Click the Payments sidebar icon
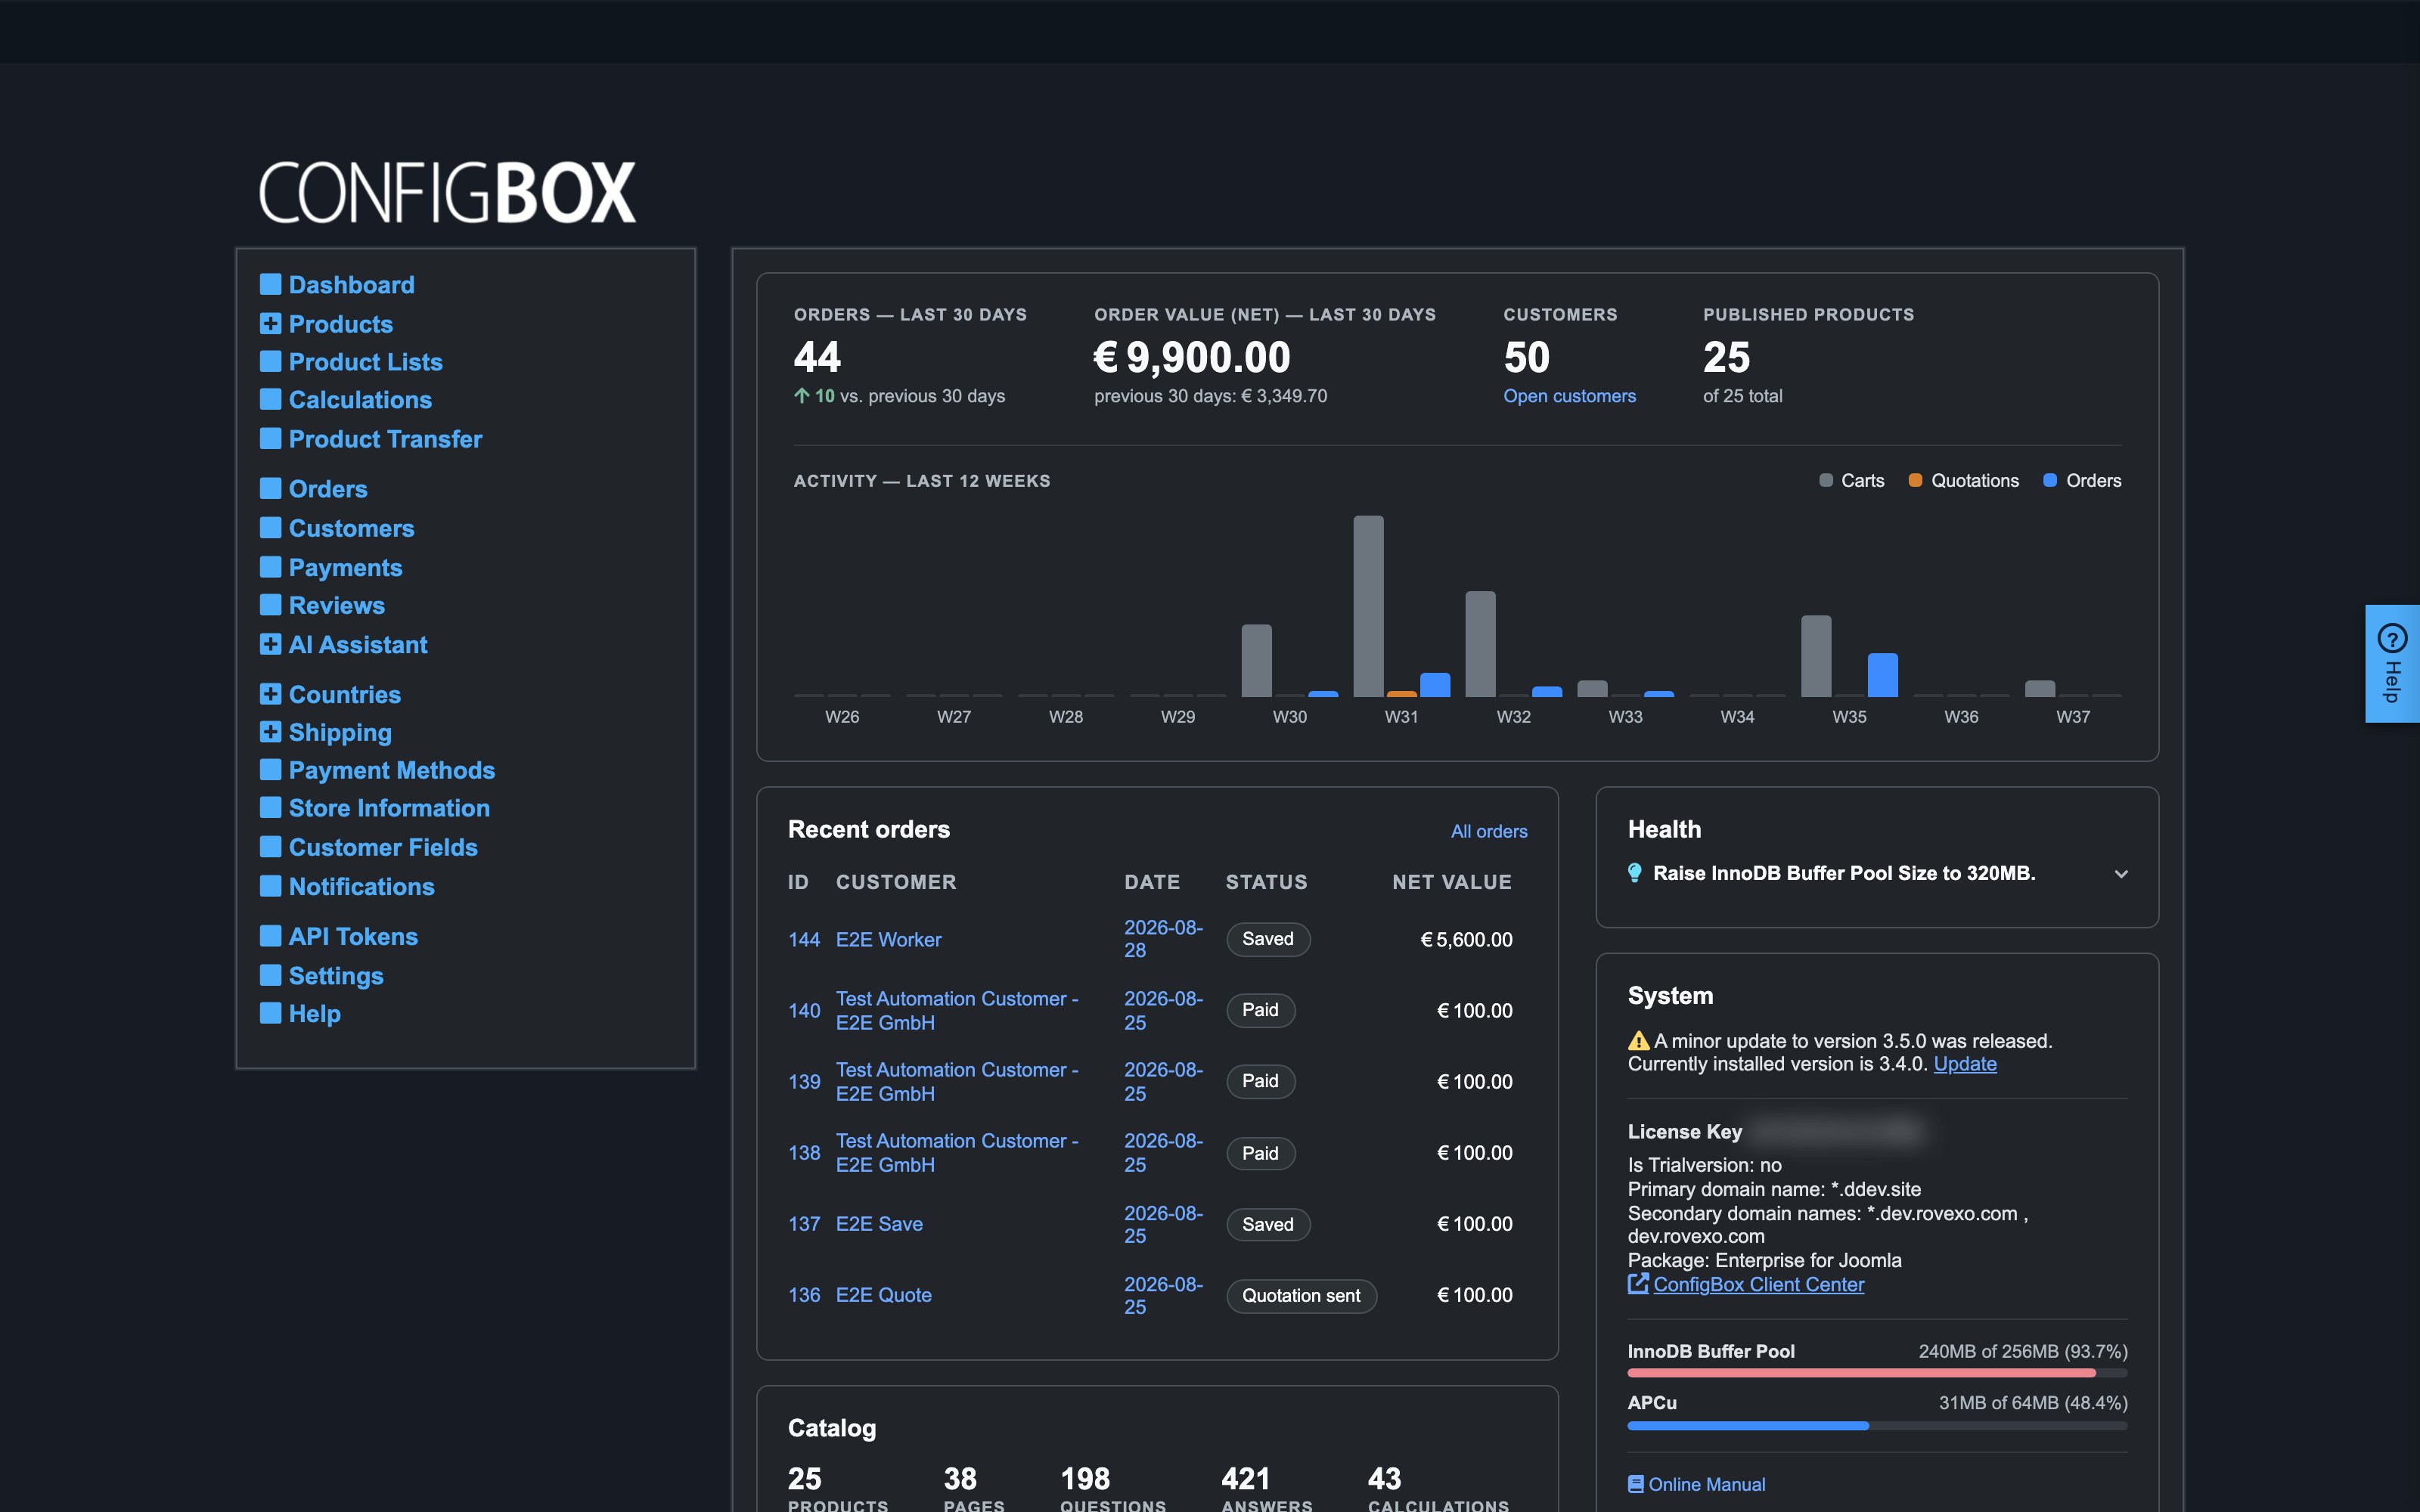This screenshot has height=1512, width=2420. click(270, 567)
